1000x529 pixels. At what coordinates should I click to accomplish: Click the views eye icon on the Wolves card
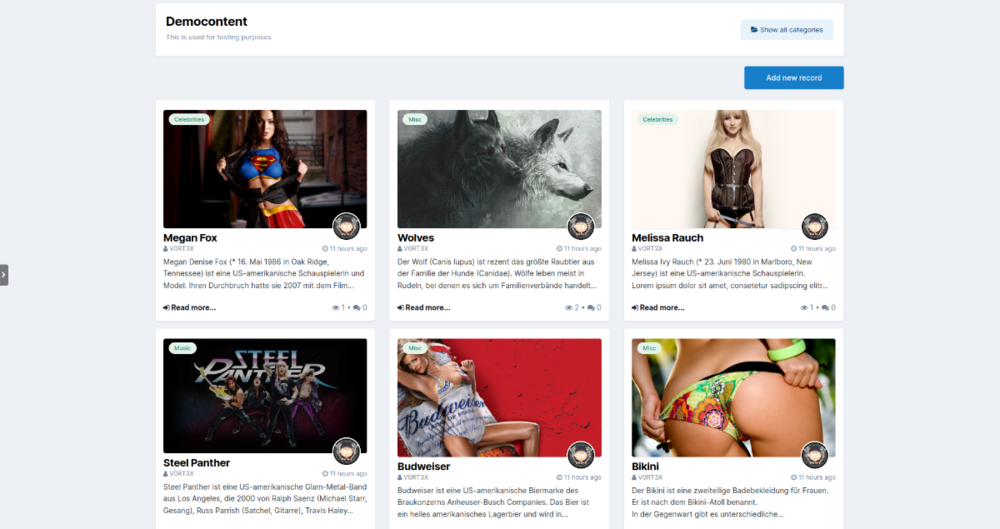coord(568,308)
